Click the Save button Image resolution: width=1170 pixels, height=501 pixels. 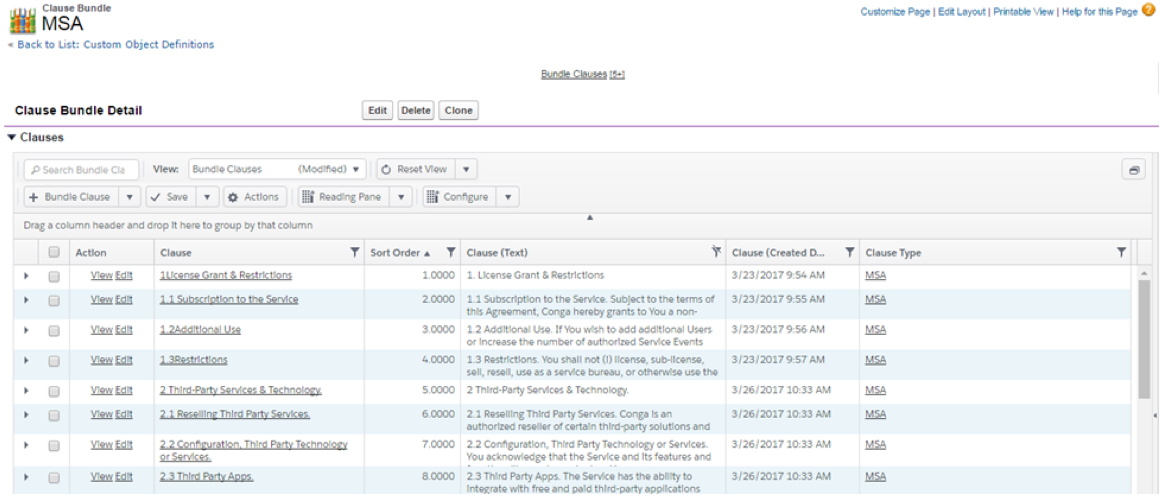pos(171,197)
